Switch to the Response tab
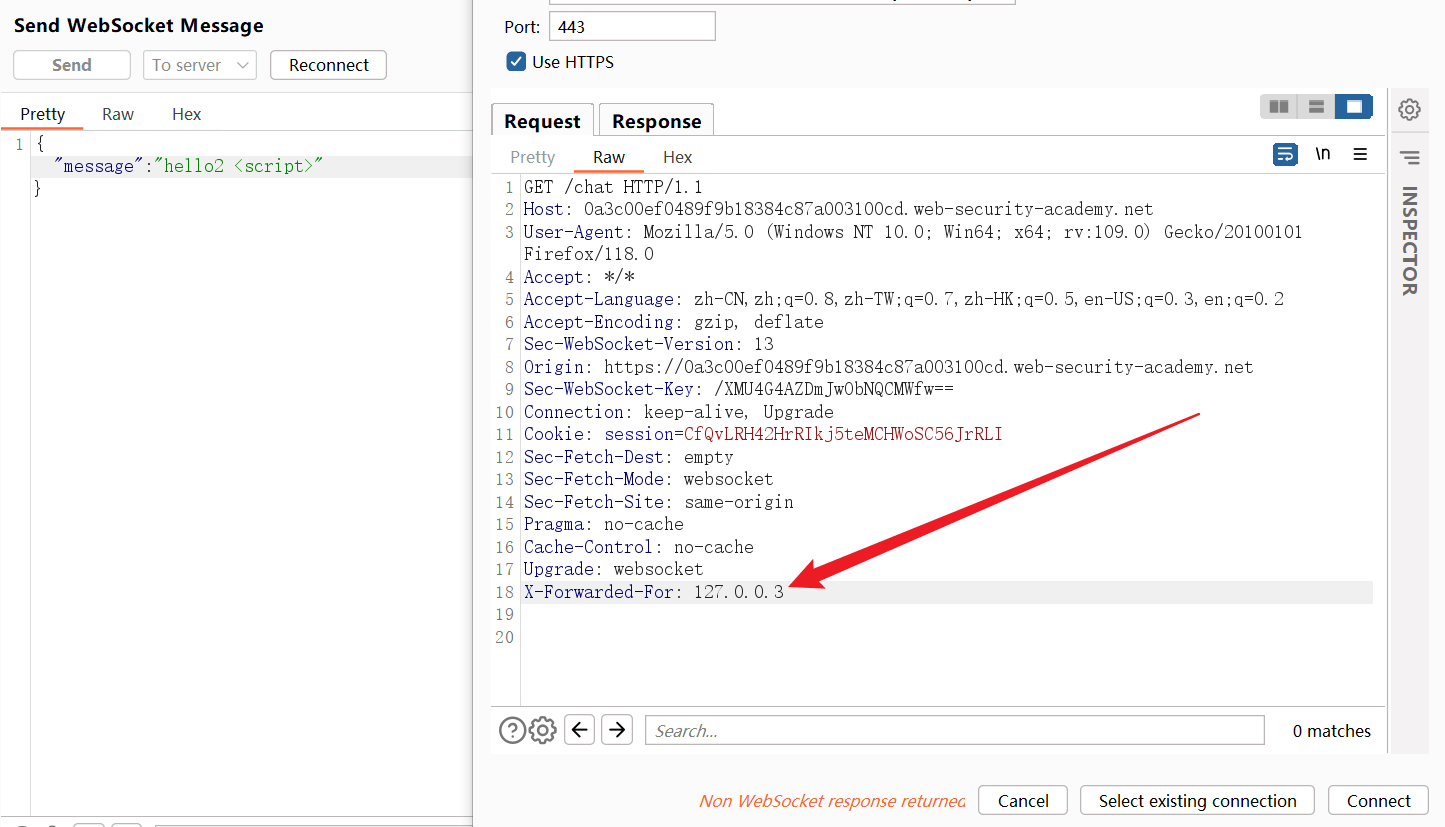 point(656,121)
